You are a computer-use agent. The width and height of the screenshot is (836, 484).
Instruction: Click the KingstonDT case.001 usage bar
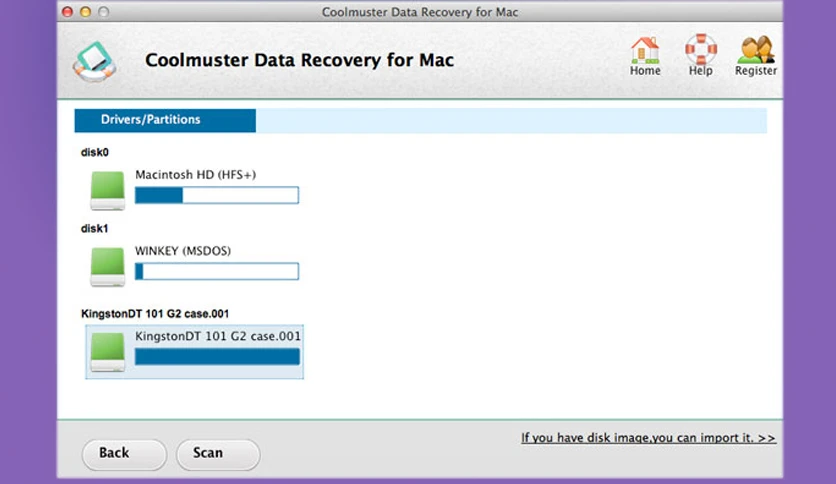pos(217,357)
